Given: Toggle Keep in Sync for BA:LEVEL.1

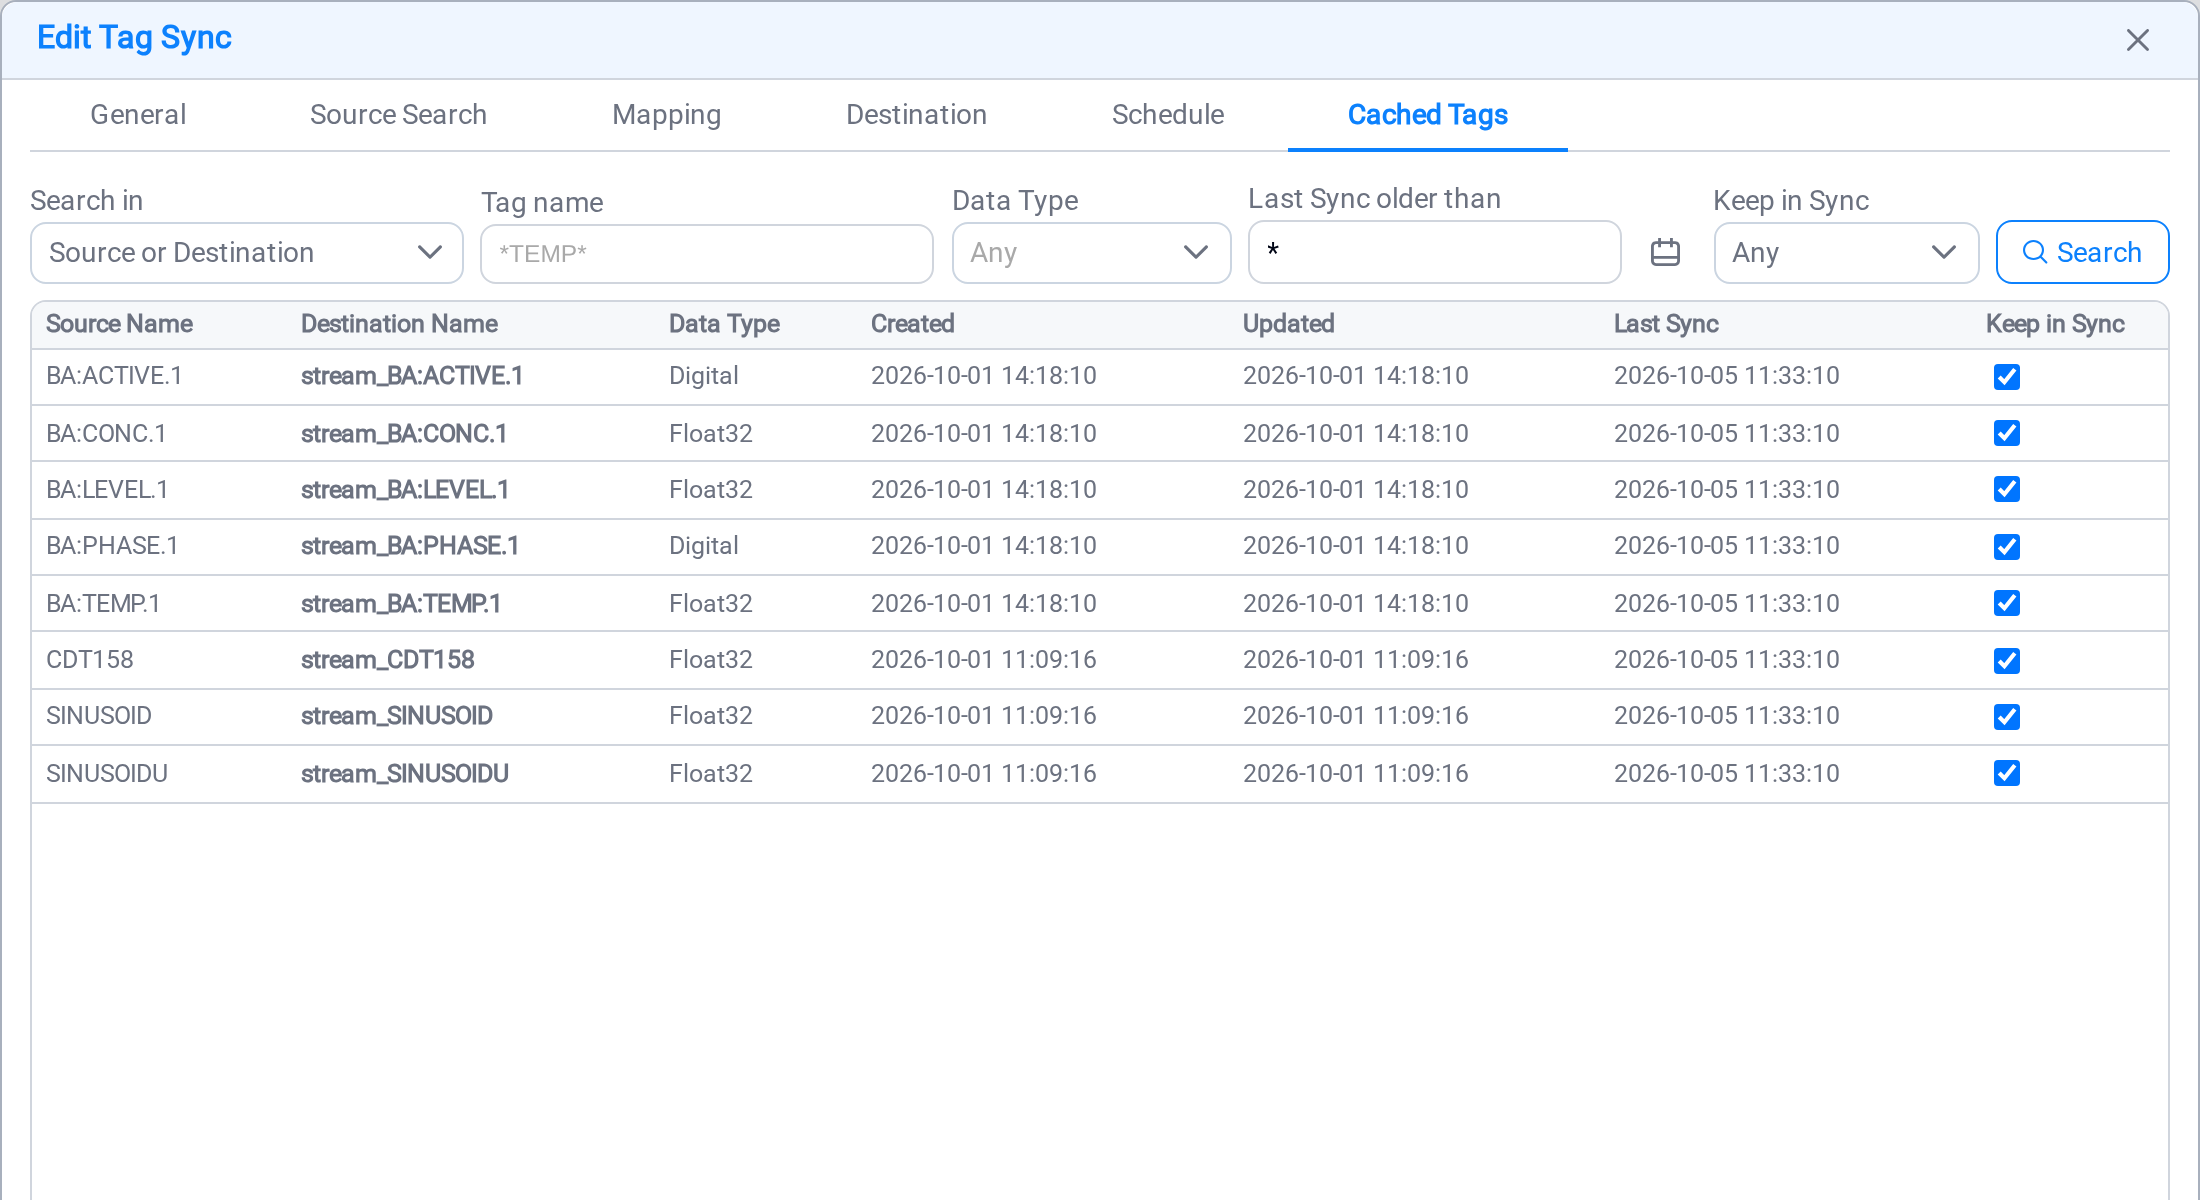Looking at the screenshot, I should pyautogui.click(x=2006, y=489).
